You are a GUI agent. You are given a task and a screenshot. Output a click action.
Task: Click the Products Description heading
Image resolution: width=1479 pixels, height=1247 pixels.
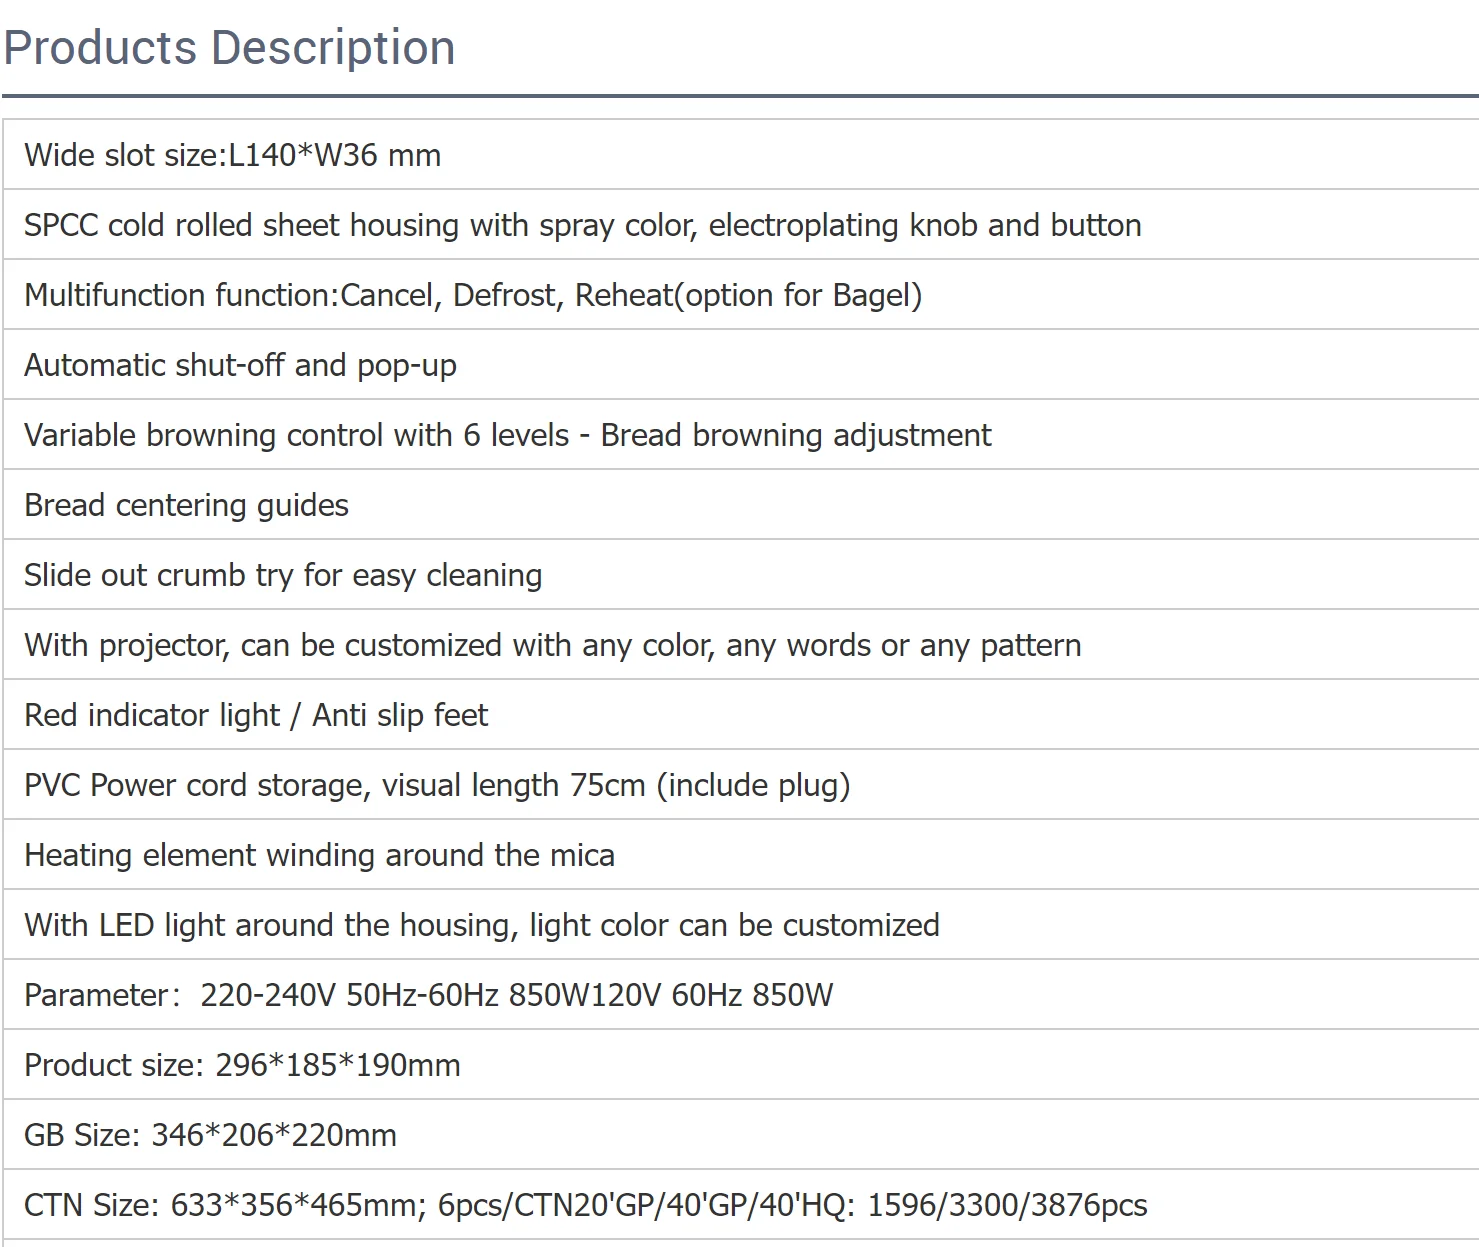tap(229, 48)
